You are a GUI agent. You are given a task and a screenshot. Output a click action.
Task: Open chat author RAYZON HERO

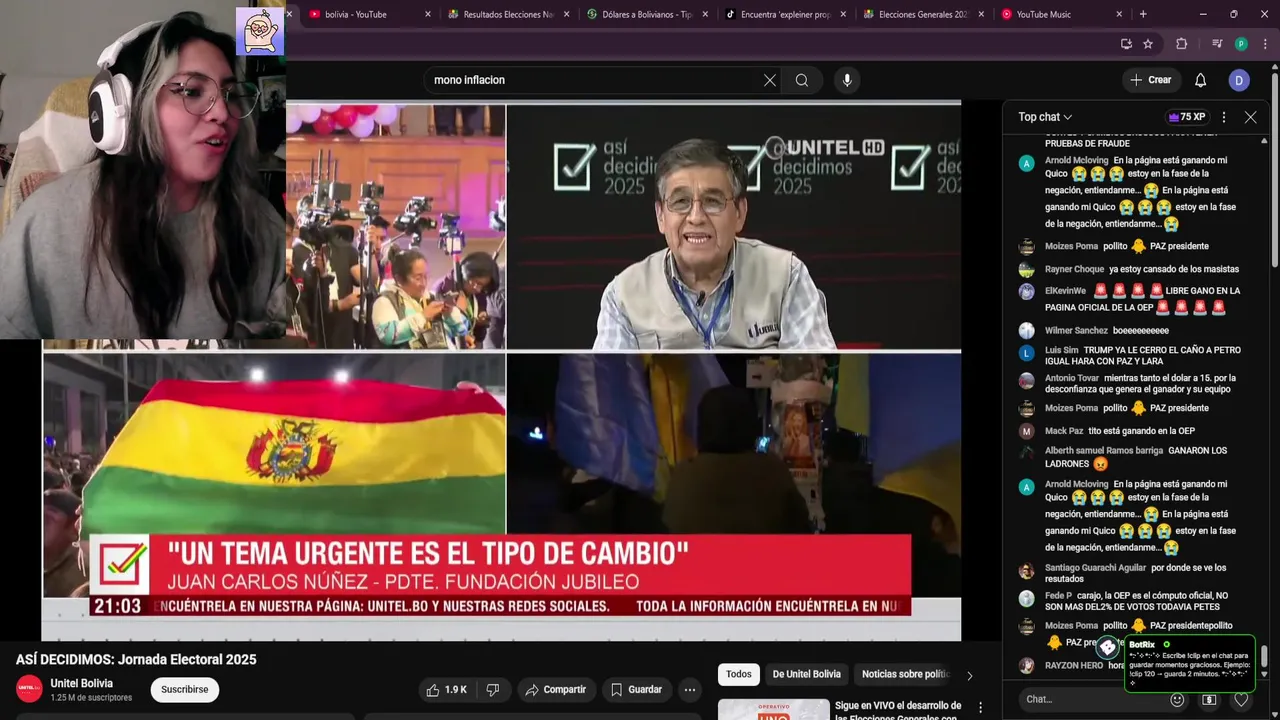click(1074, 665)
